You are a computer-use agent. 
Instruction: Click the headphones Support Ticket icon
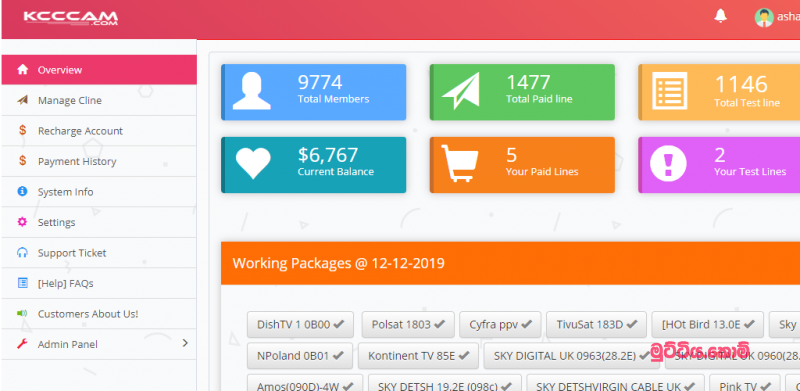click(22, 253)
